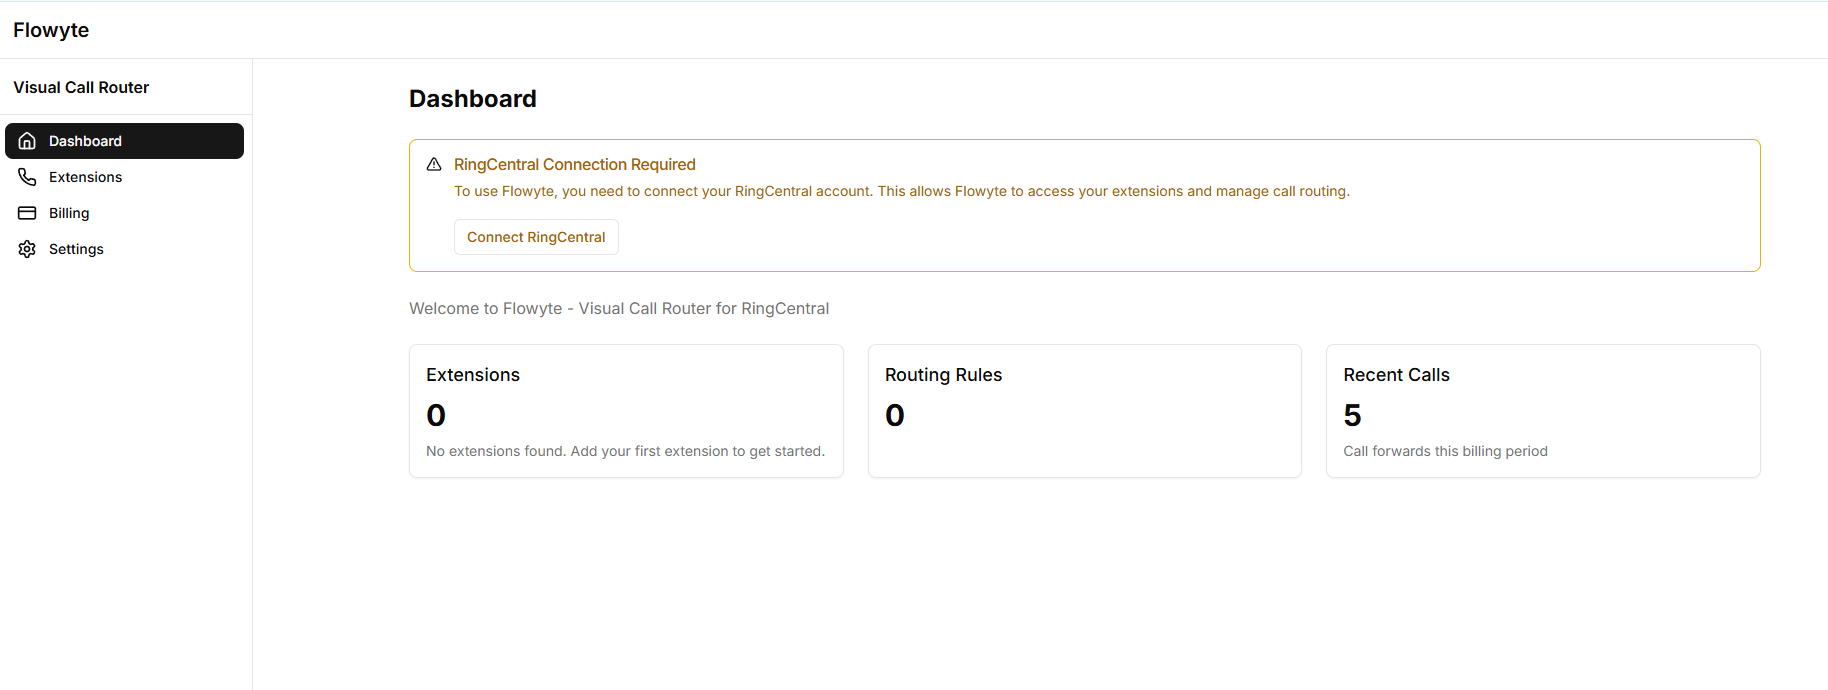Click the RingCentral Connection Required heading text
Image resolution: width=1828 pixels, height=690 pixels.
point(575,164)
